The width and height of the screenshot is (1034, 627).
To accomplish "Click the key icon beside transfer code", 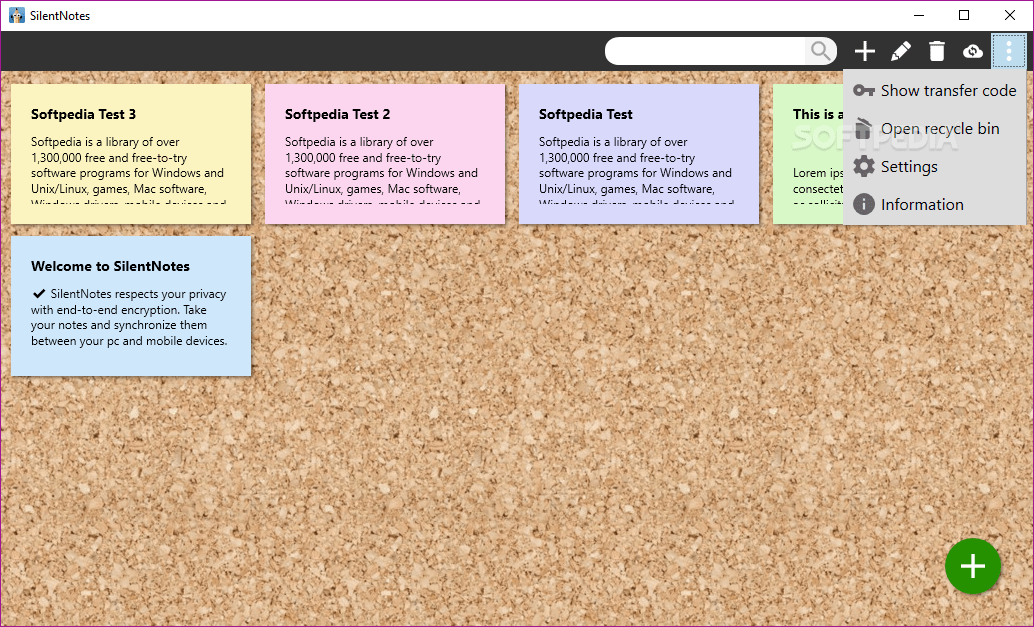I will [x=864, y=90].
